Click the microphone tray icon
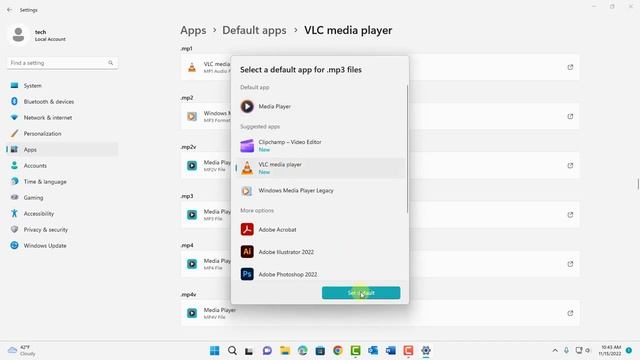The height and width of the screenshot is (360, 640). (567, 351)
